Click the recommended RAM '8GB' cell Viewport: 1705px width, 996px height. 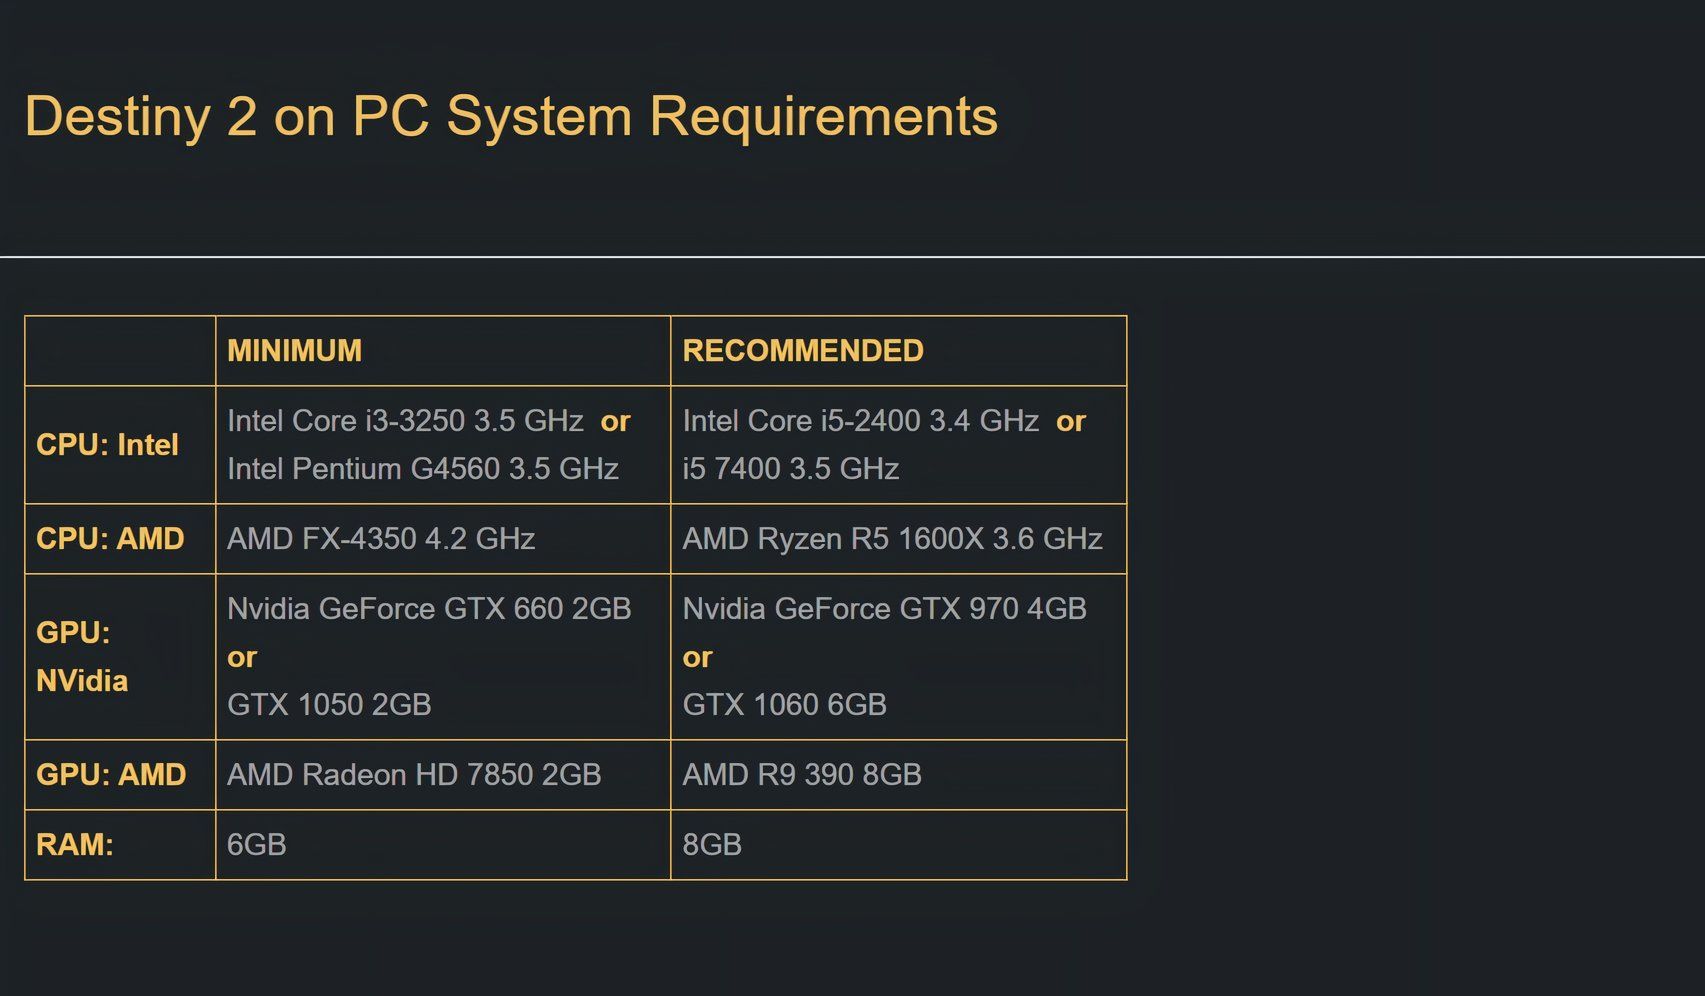(899, 845)
